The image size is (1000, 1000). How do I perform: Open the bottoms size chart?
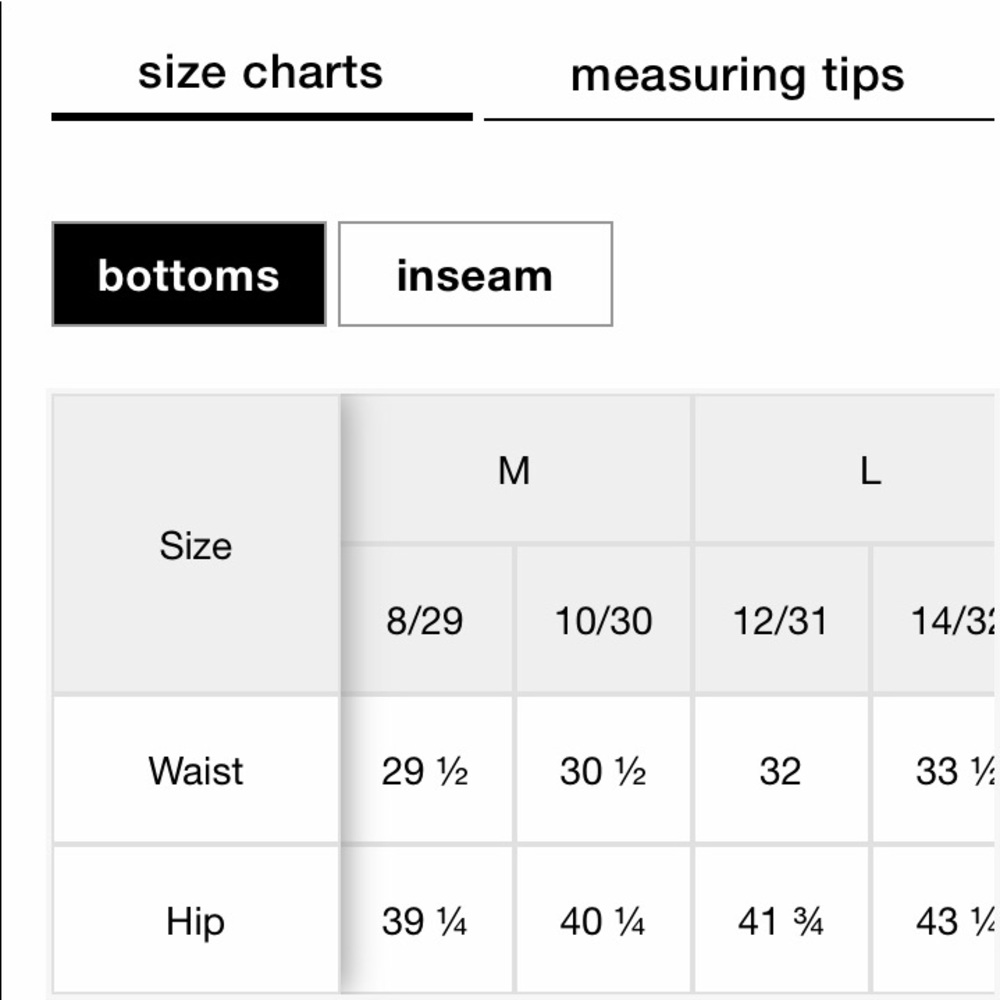[189, 274]
